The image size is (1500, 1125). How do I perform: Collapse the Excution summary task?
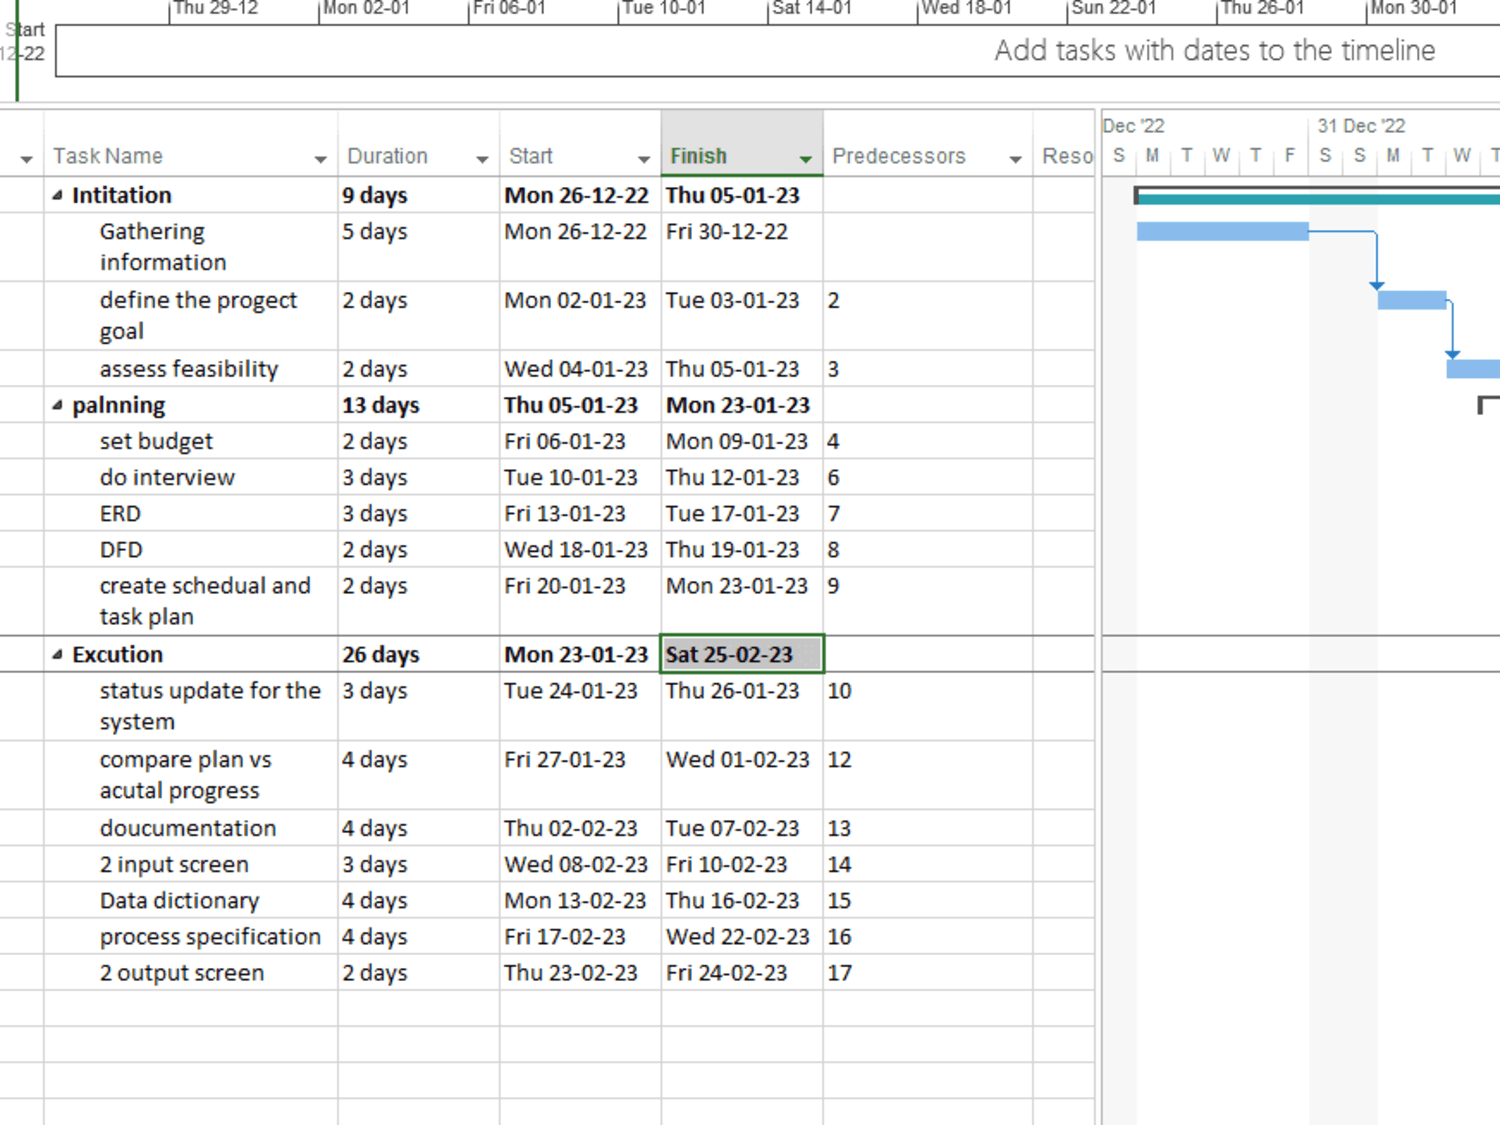57,654
